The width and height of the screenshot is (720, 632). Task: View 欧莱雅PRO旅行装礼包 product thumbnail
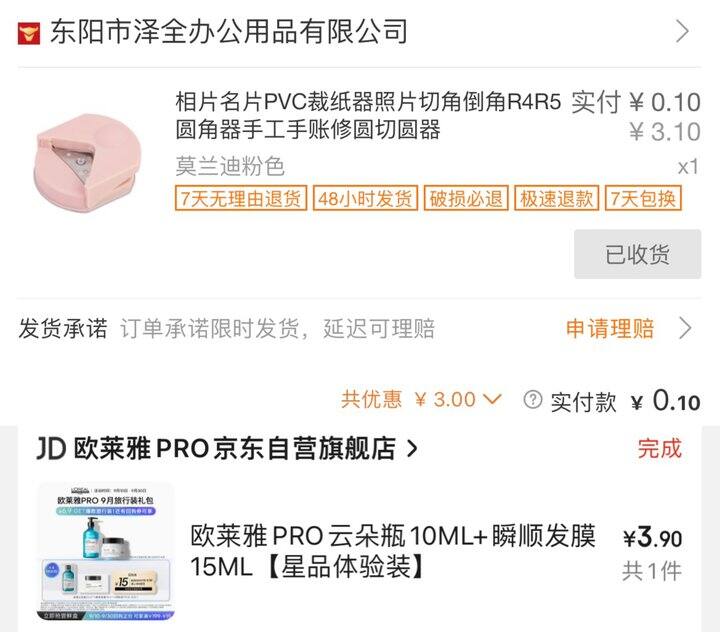pos(106,551)
